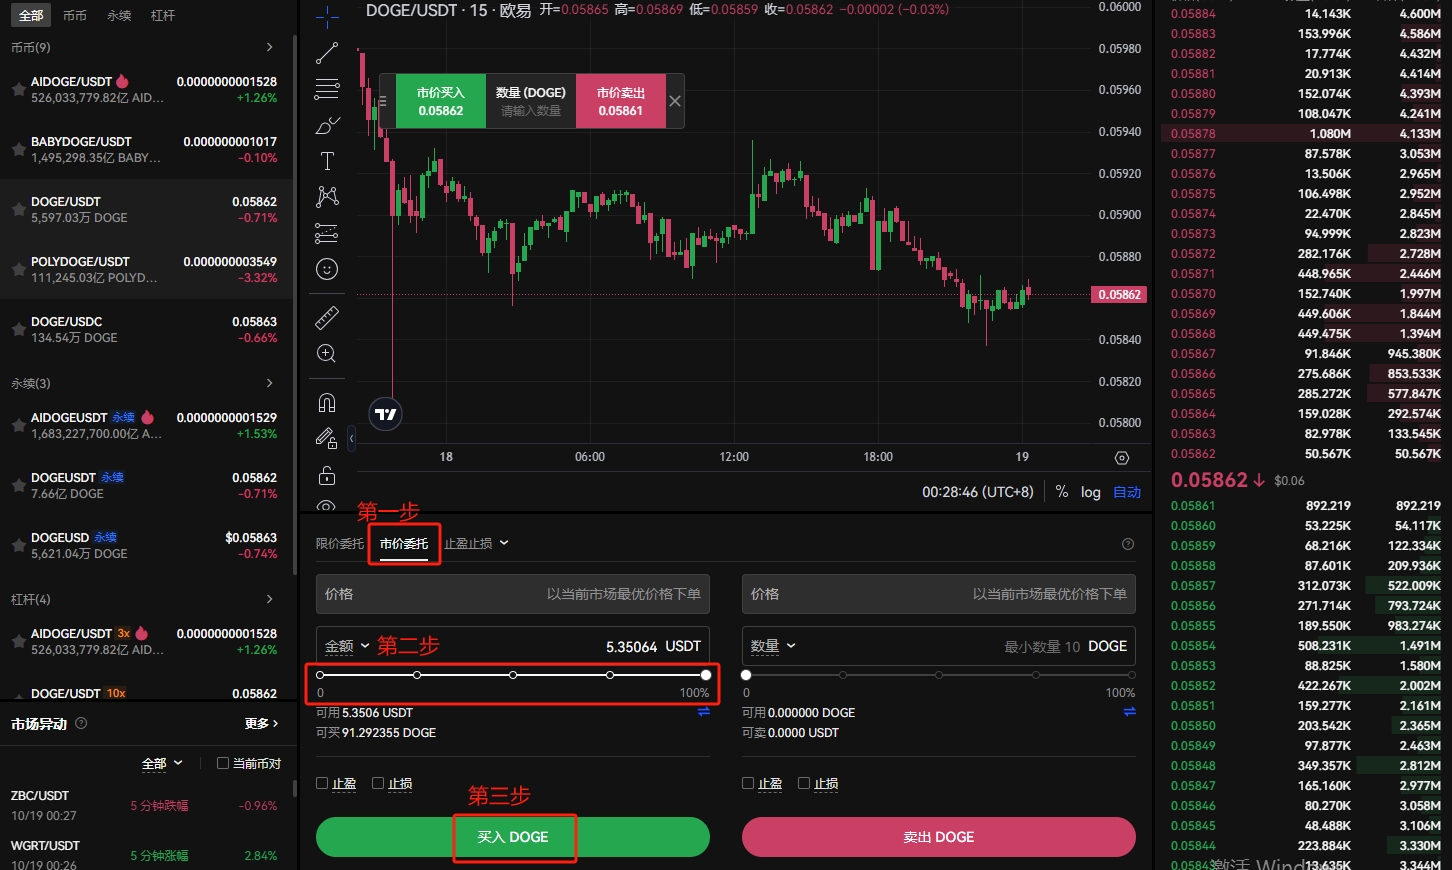
Task: Click sell slider handle at 0
Action: click(746, 675)
